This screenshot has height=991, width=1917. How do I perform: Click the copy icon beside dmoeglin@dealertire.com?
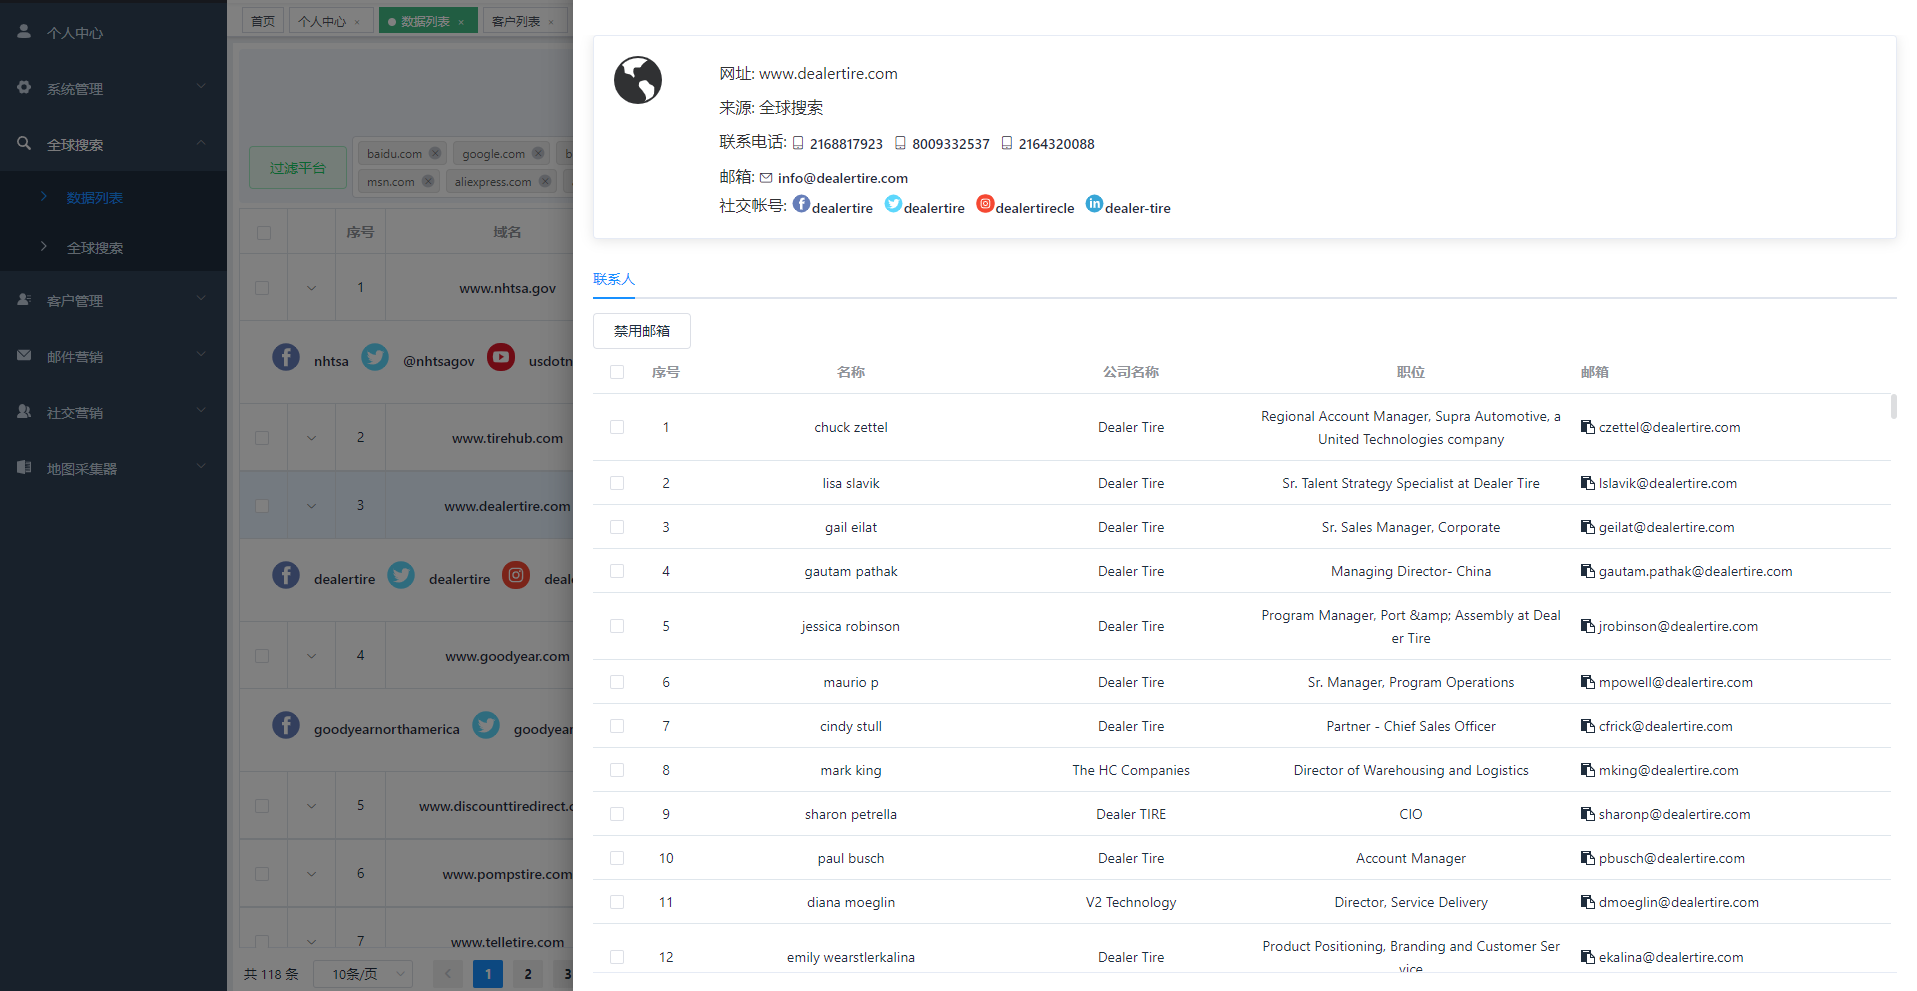pyautogui.click(x=1587, y=902)
